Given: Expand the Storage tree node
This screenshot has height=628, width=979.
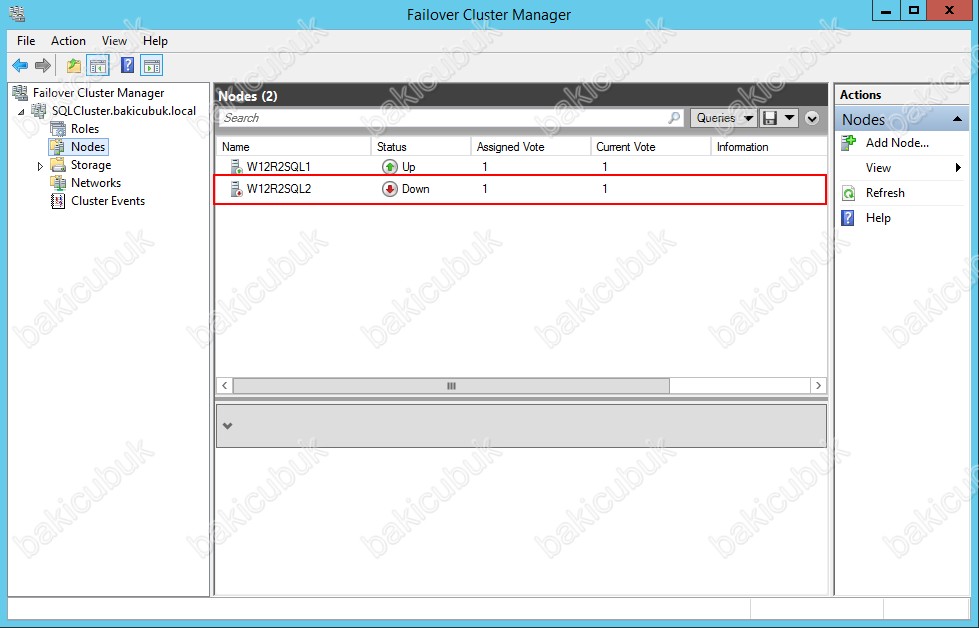Looking at the screenshot, I should [x=40, y=166].
